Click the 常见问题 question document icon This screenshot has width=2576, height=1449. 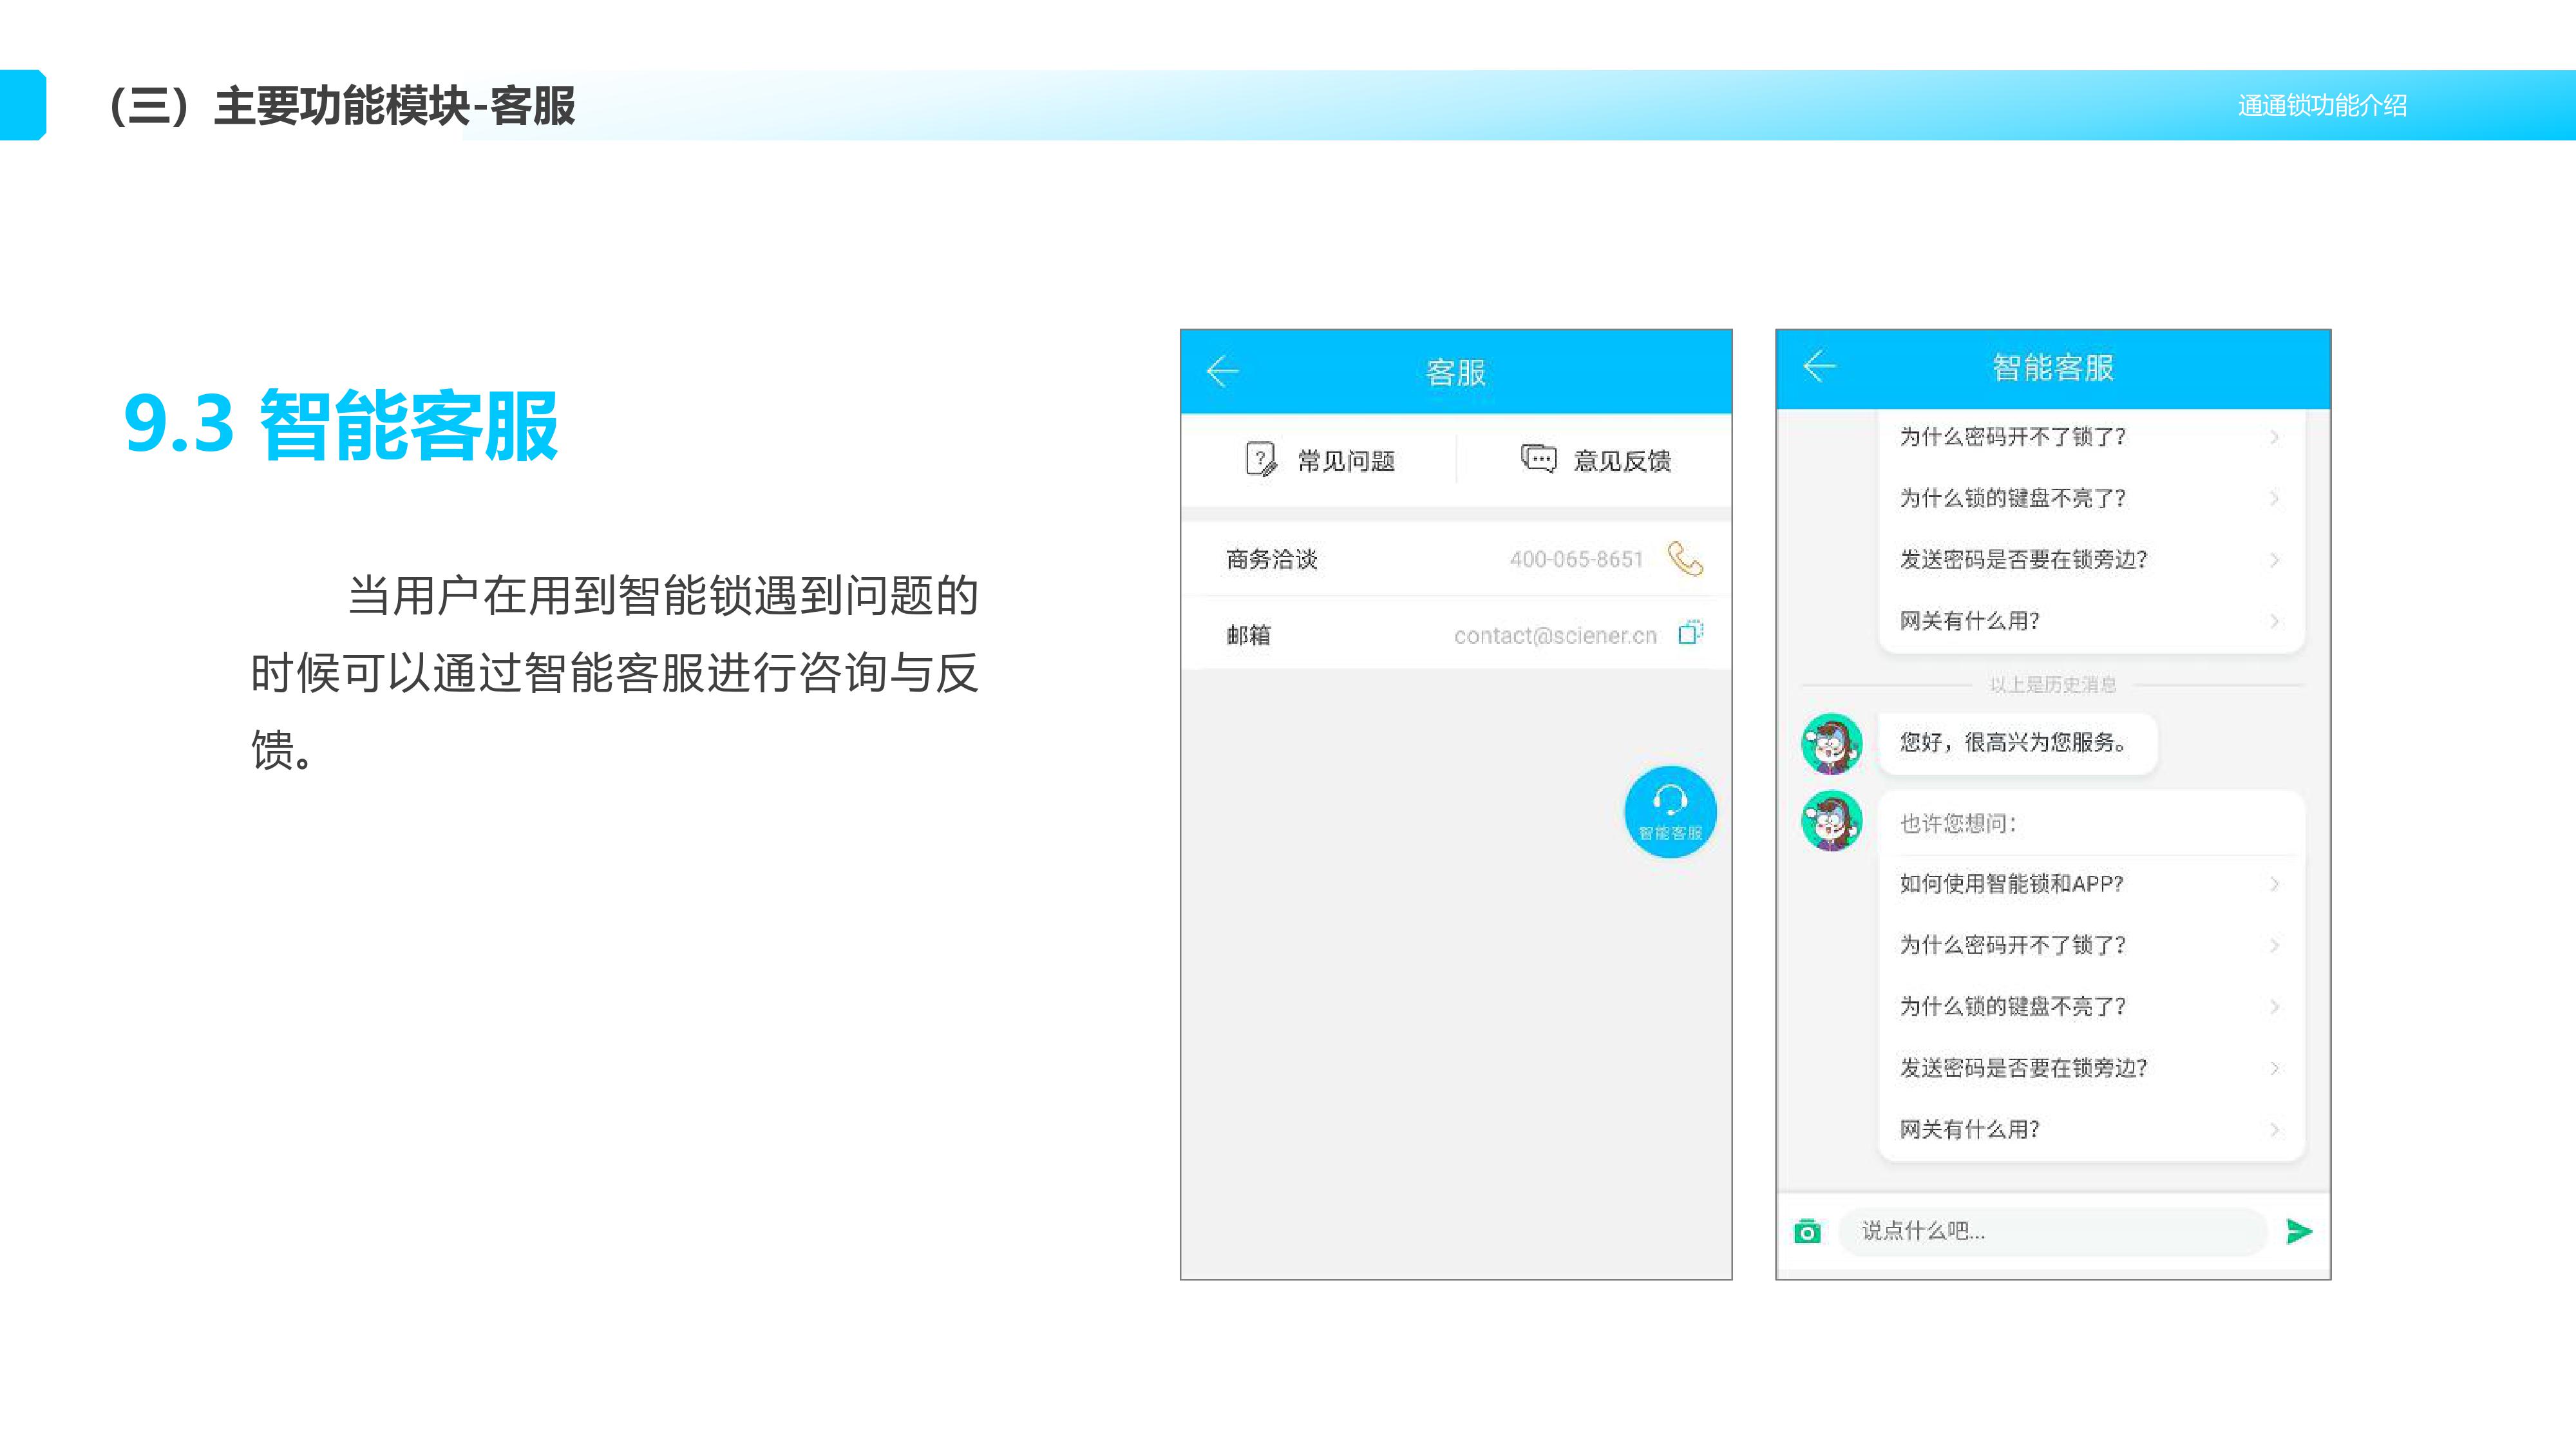pos(1260,460)
